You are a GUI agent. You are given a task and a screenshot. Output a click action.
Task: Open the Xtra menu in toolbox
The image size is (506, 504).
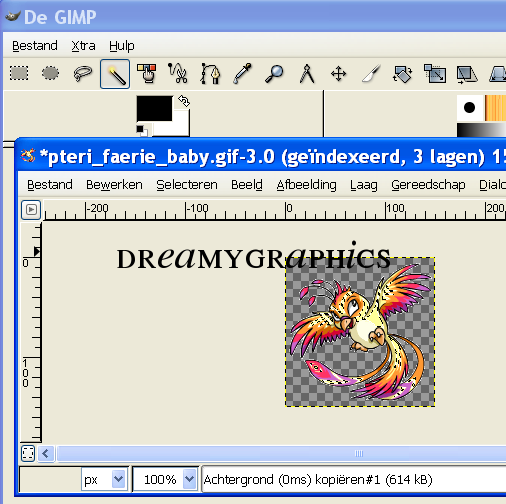coord(83,46)
